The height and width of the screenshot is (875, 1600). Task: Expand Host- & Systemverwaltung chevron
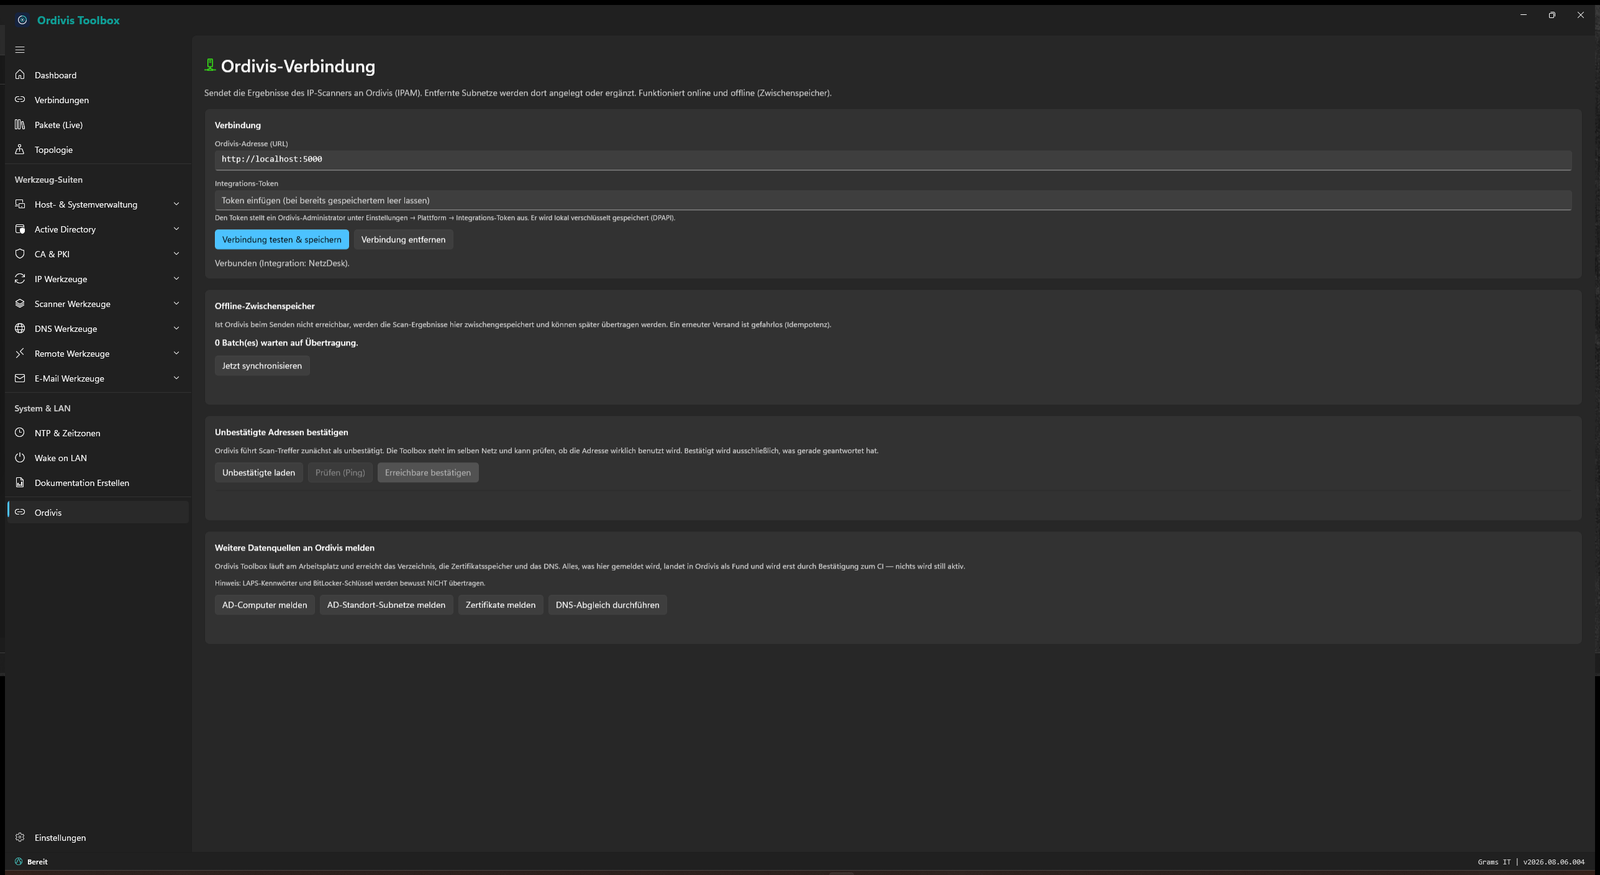(x=176, y=204)
